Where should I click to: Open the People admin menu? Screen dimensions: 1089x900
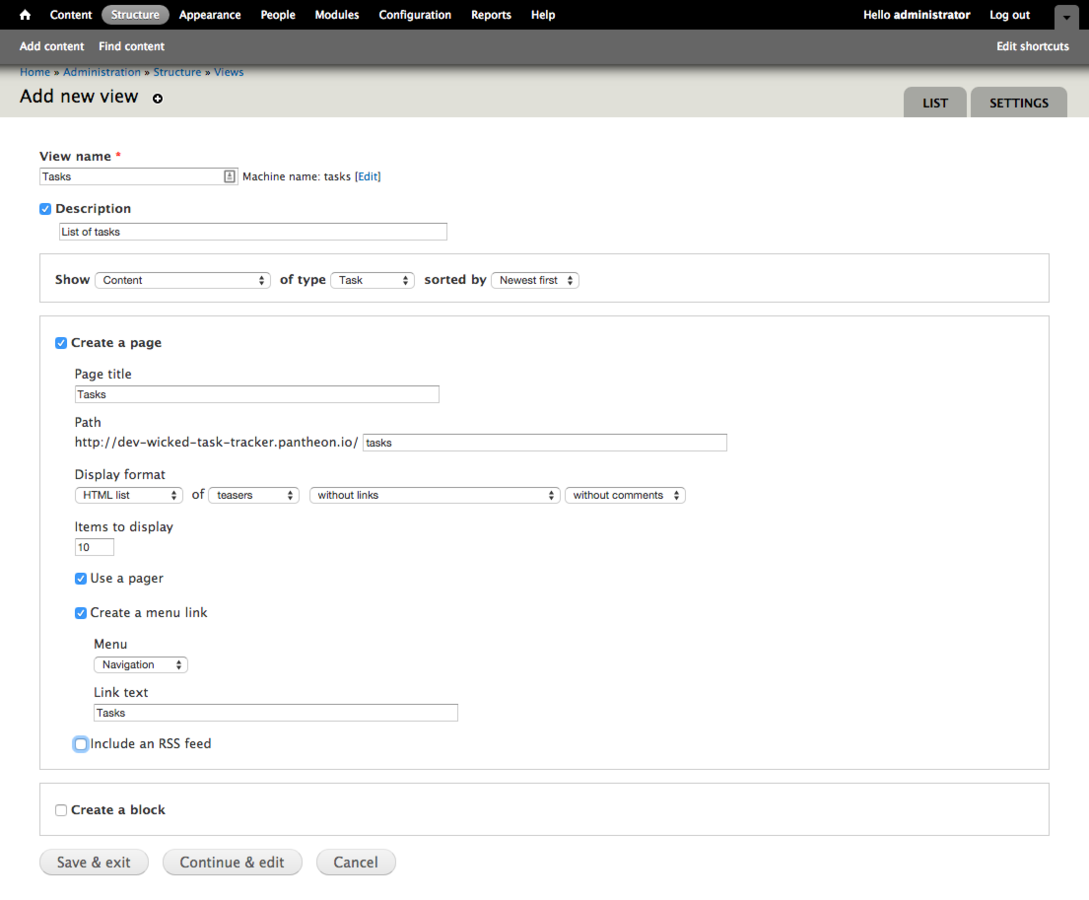tap(278, 15)
